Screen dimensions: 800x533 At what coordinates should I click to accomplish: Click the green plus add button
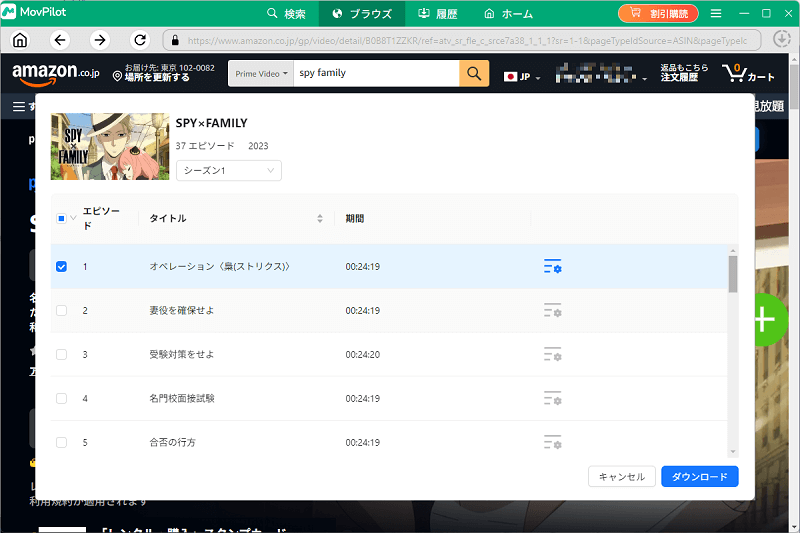pos(770,320)
